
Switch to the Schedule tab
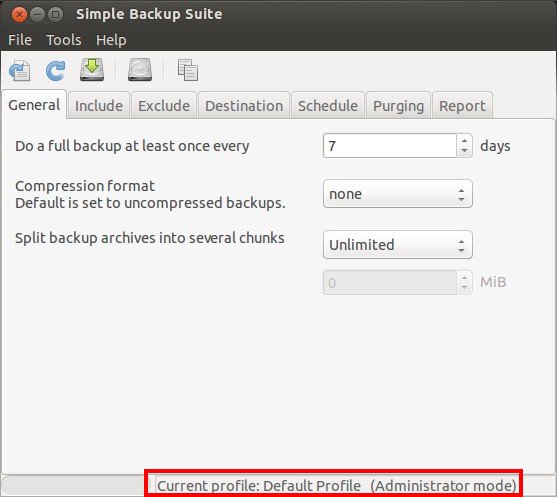[x=328, y=106]
